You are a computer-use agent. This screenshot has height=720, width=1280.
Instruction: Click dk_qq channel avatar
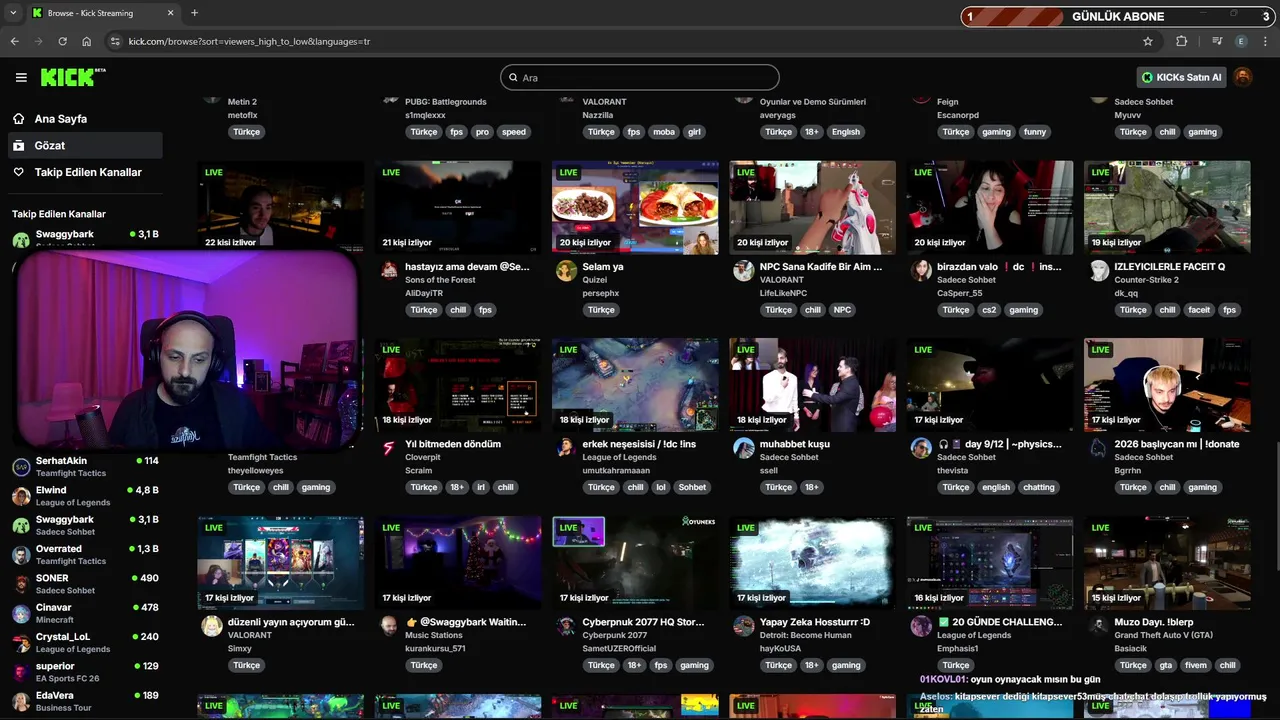coord(1098,270)
